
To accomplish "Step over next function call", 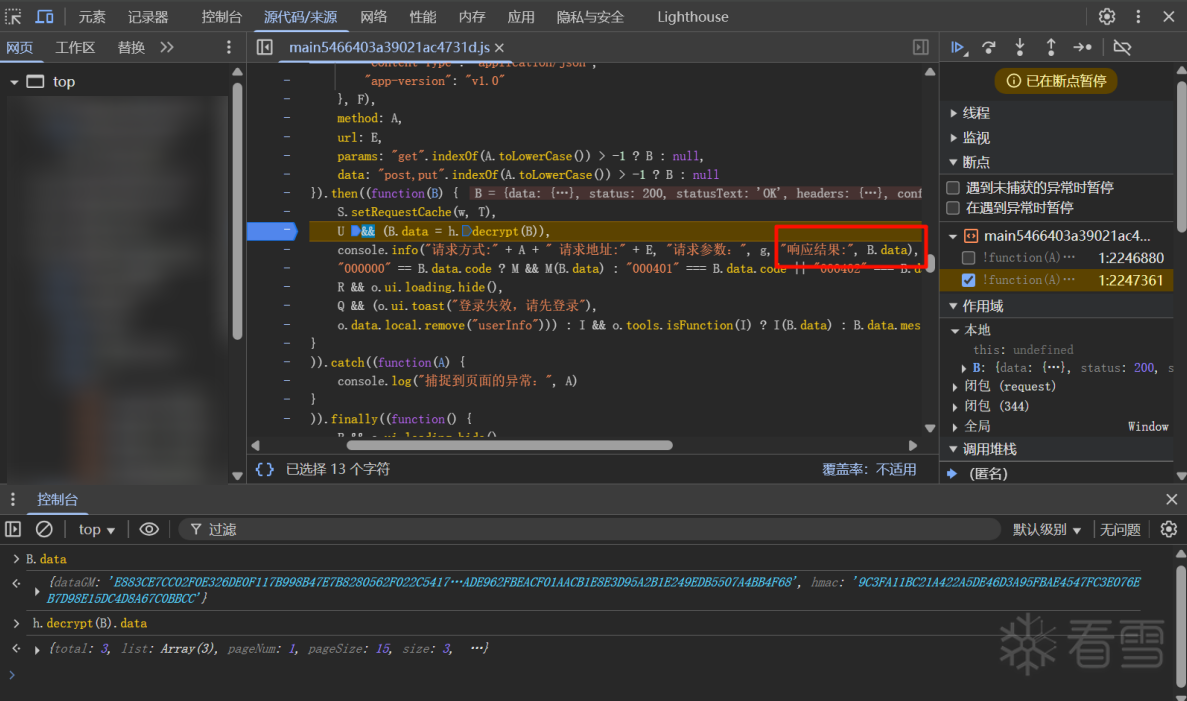I will click(989, 47).
